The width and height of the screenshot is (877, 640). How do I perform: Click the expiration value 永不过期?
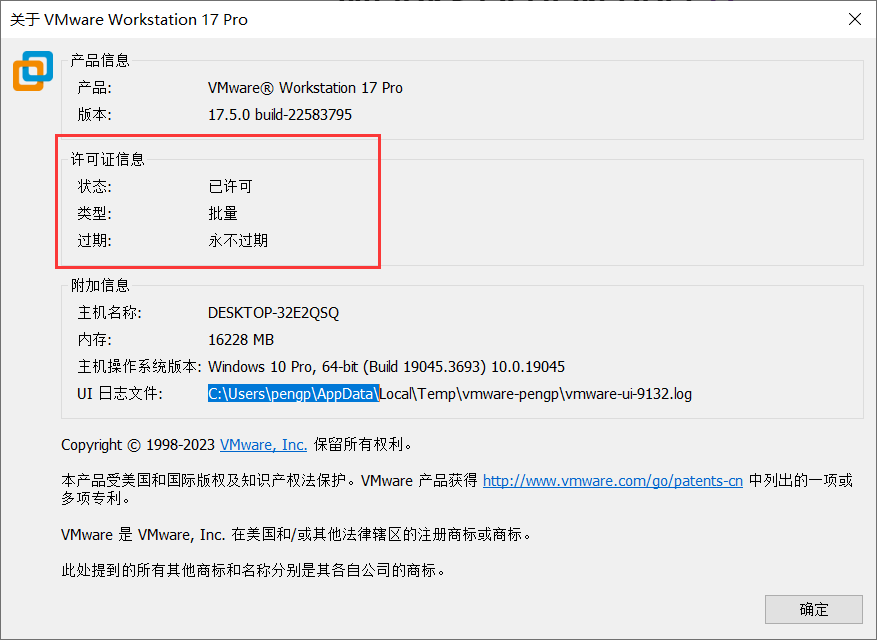pyautogui.click(x=238, y=241)
